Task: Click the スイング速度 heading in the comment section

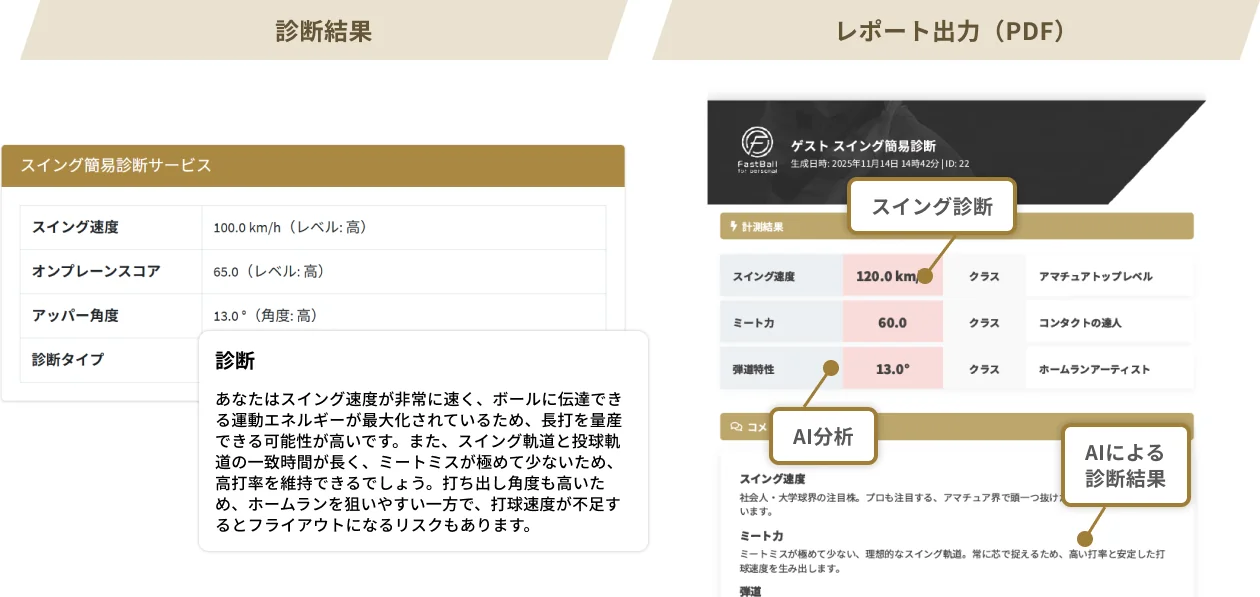Action: 772,479
